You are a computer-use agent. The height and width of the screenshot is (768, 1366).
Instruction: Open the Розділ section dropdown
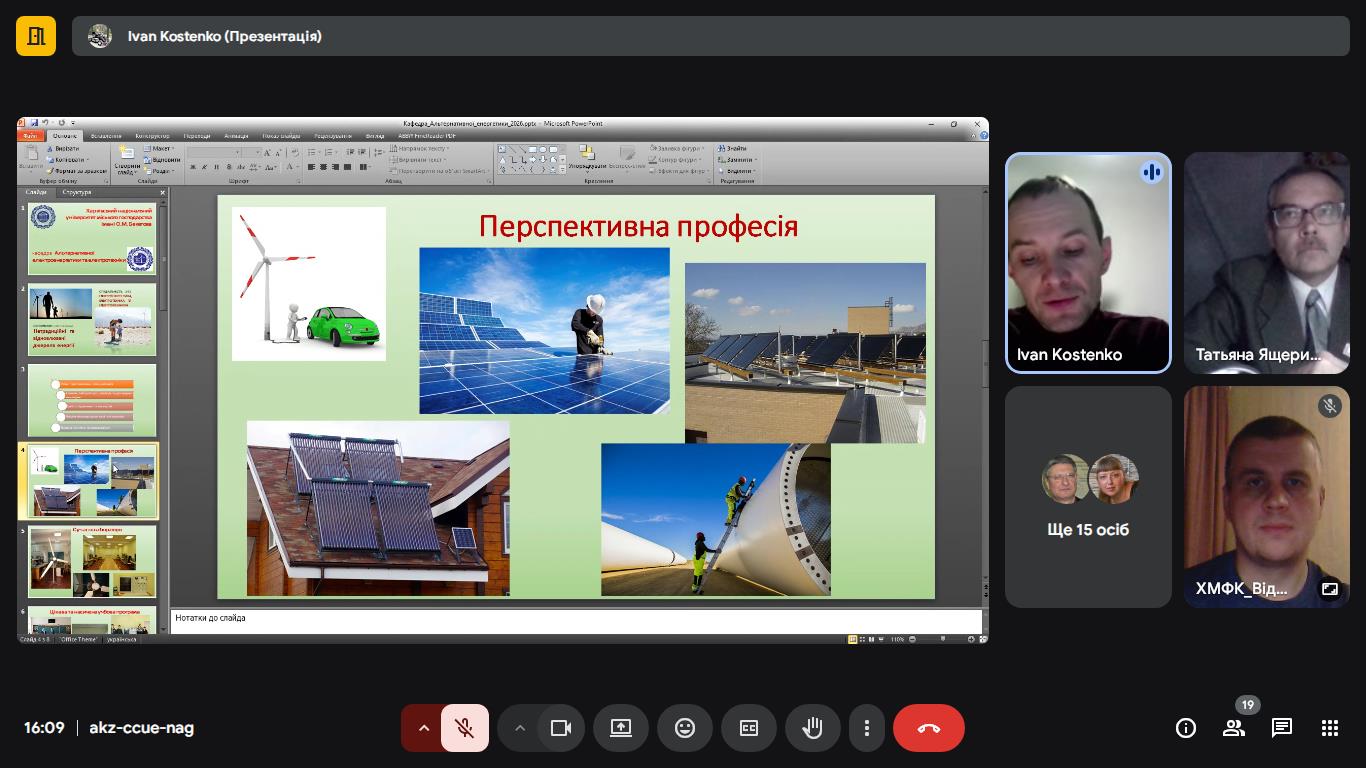(160, 171)
